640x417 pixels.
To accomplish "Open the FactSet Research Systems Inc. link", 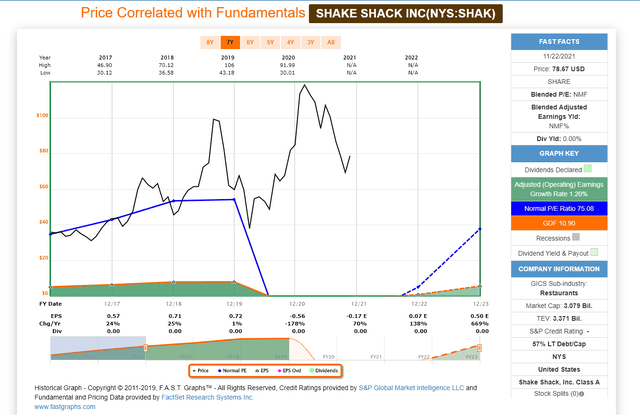I will point(207,397).
